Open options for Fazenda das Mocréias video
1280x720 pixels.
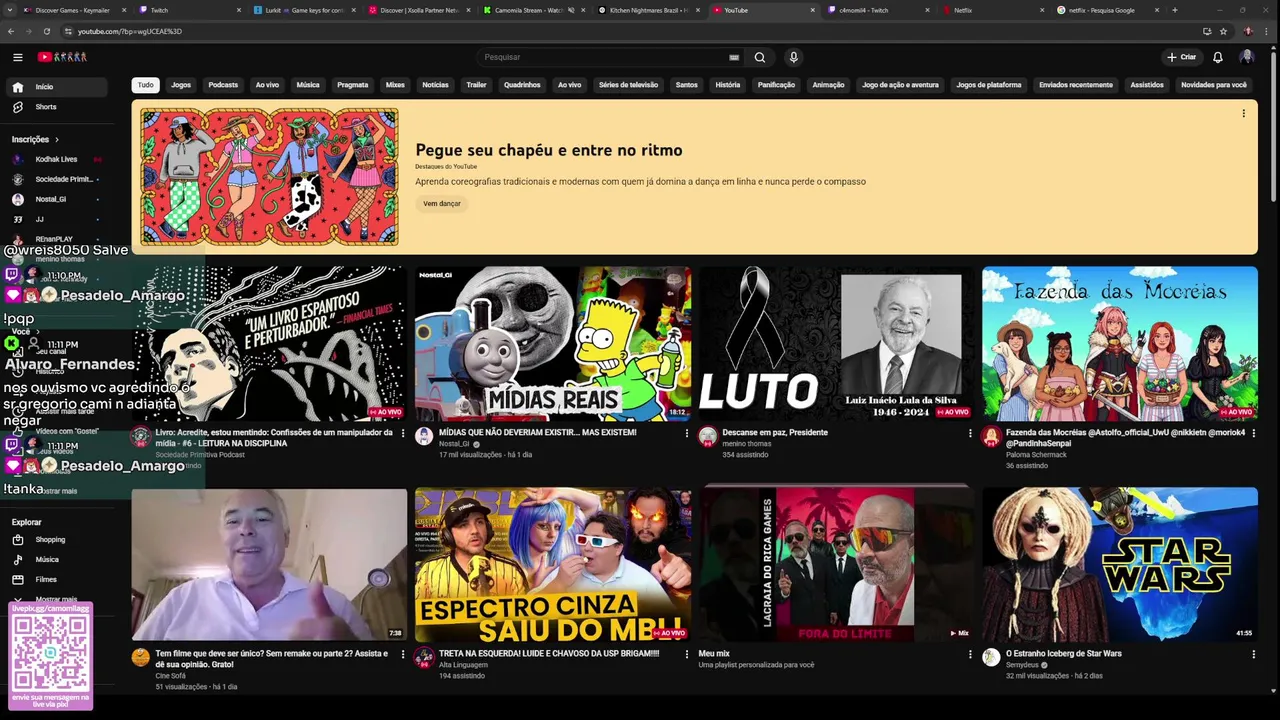pyautogui.click(x=1253, y=433)
